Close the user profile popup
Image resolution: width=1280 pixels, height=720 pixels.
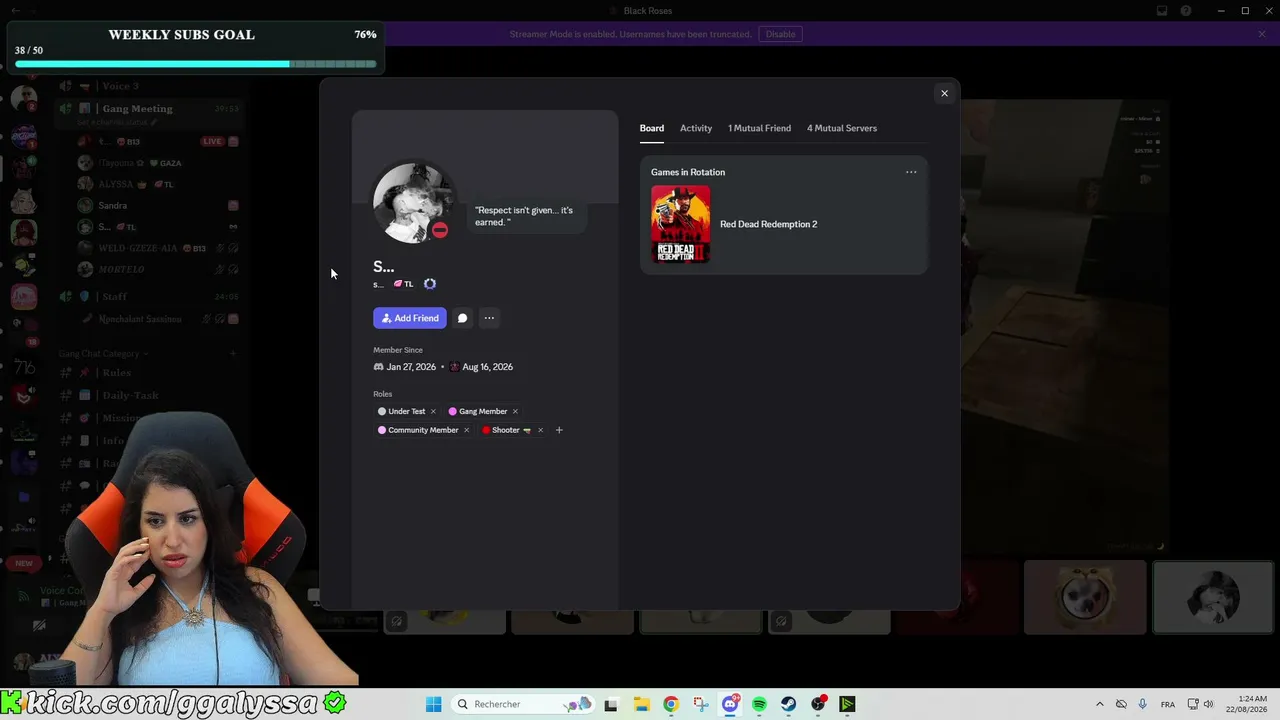[944, 93]
